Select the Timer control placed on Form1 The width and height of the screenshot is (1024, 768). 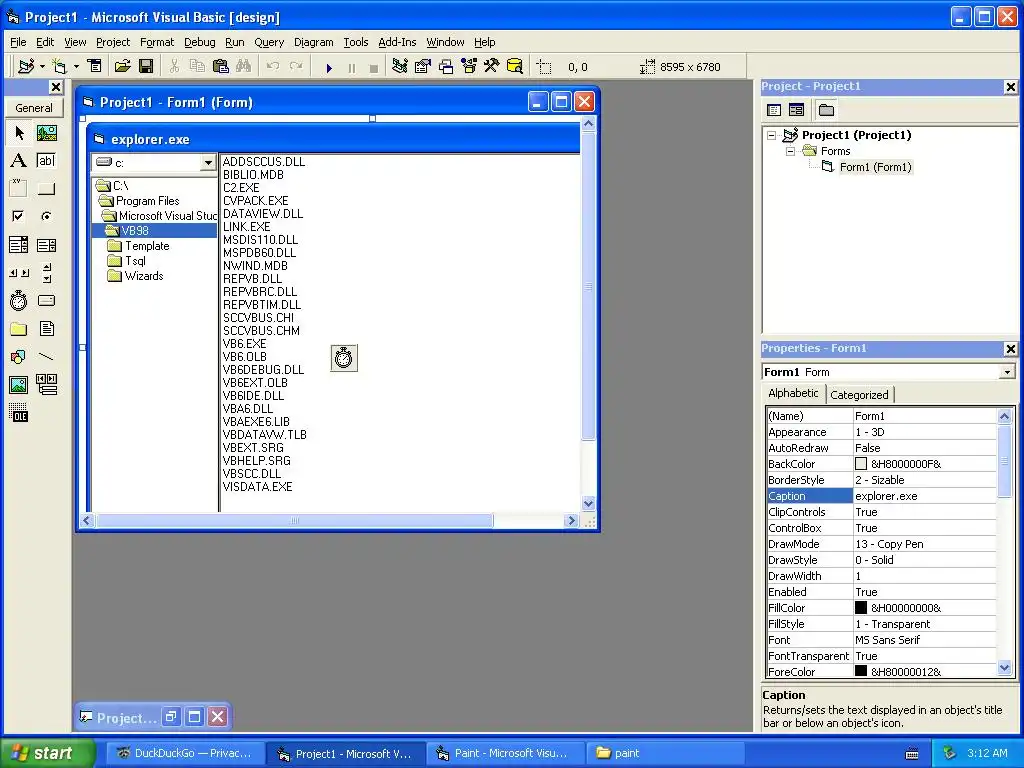344,358
